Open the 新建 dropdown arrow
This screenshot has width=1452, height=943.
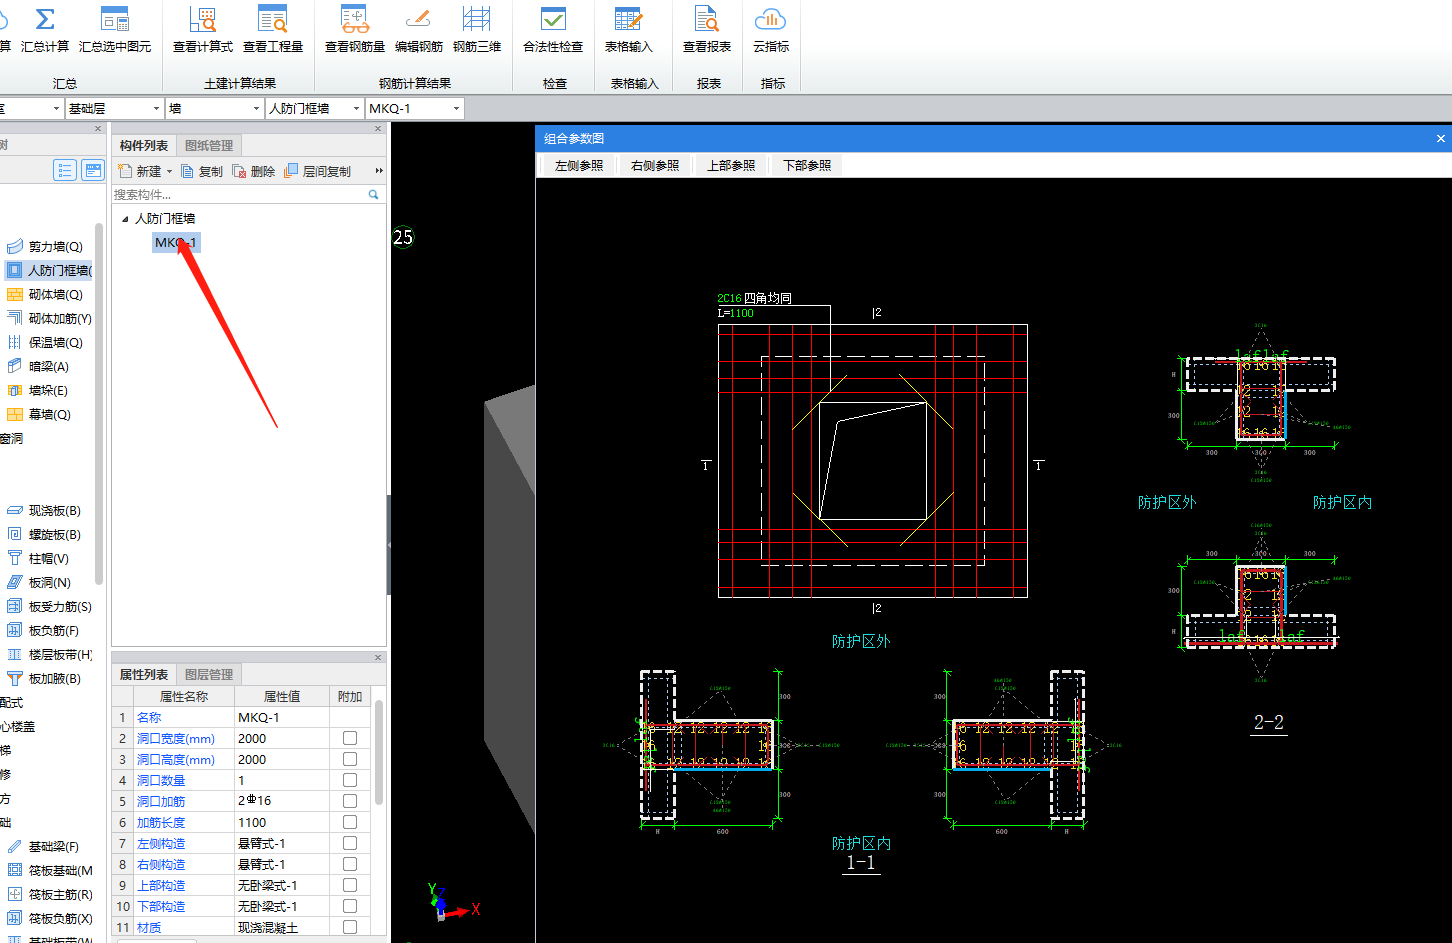pyautogui.click(x=169, y=172)
